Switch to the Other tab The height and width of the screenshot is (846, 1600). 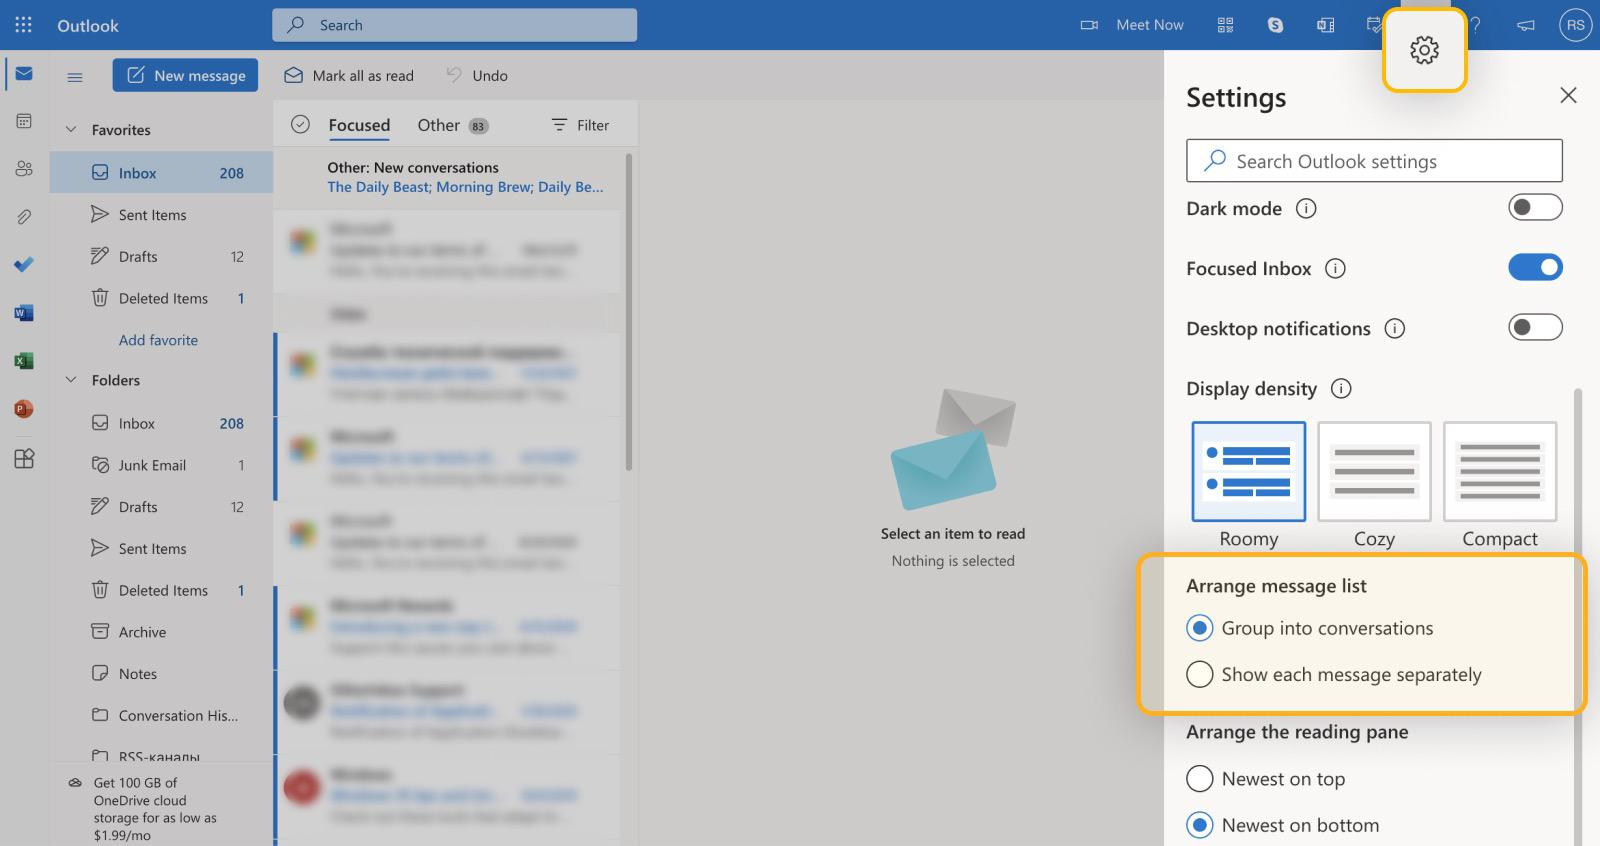pyautogui.click(x=452, y=125)
